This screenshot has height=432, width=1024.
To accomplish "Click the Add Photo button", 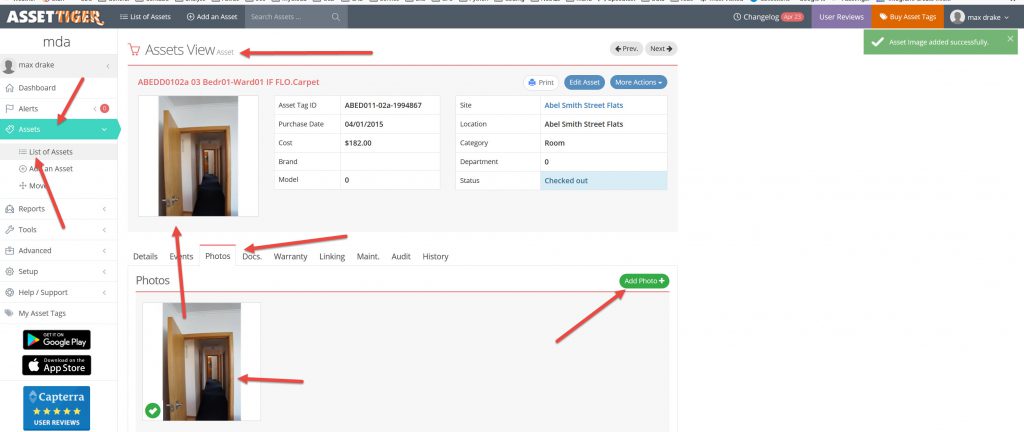I will 644,281.
